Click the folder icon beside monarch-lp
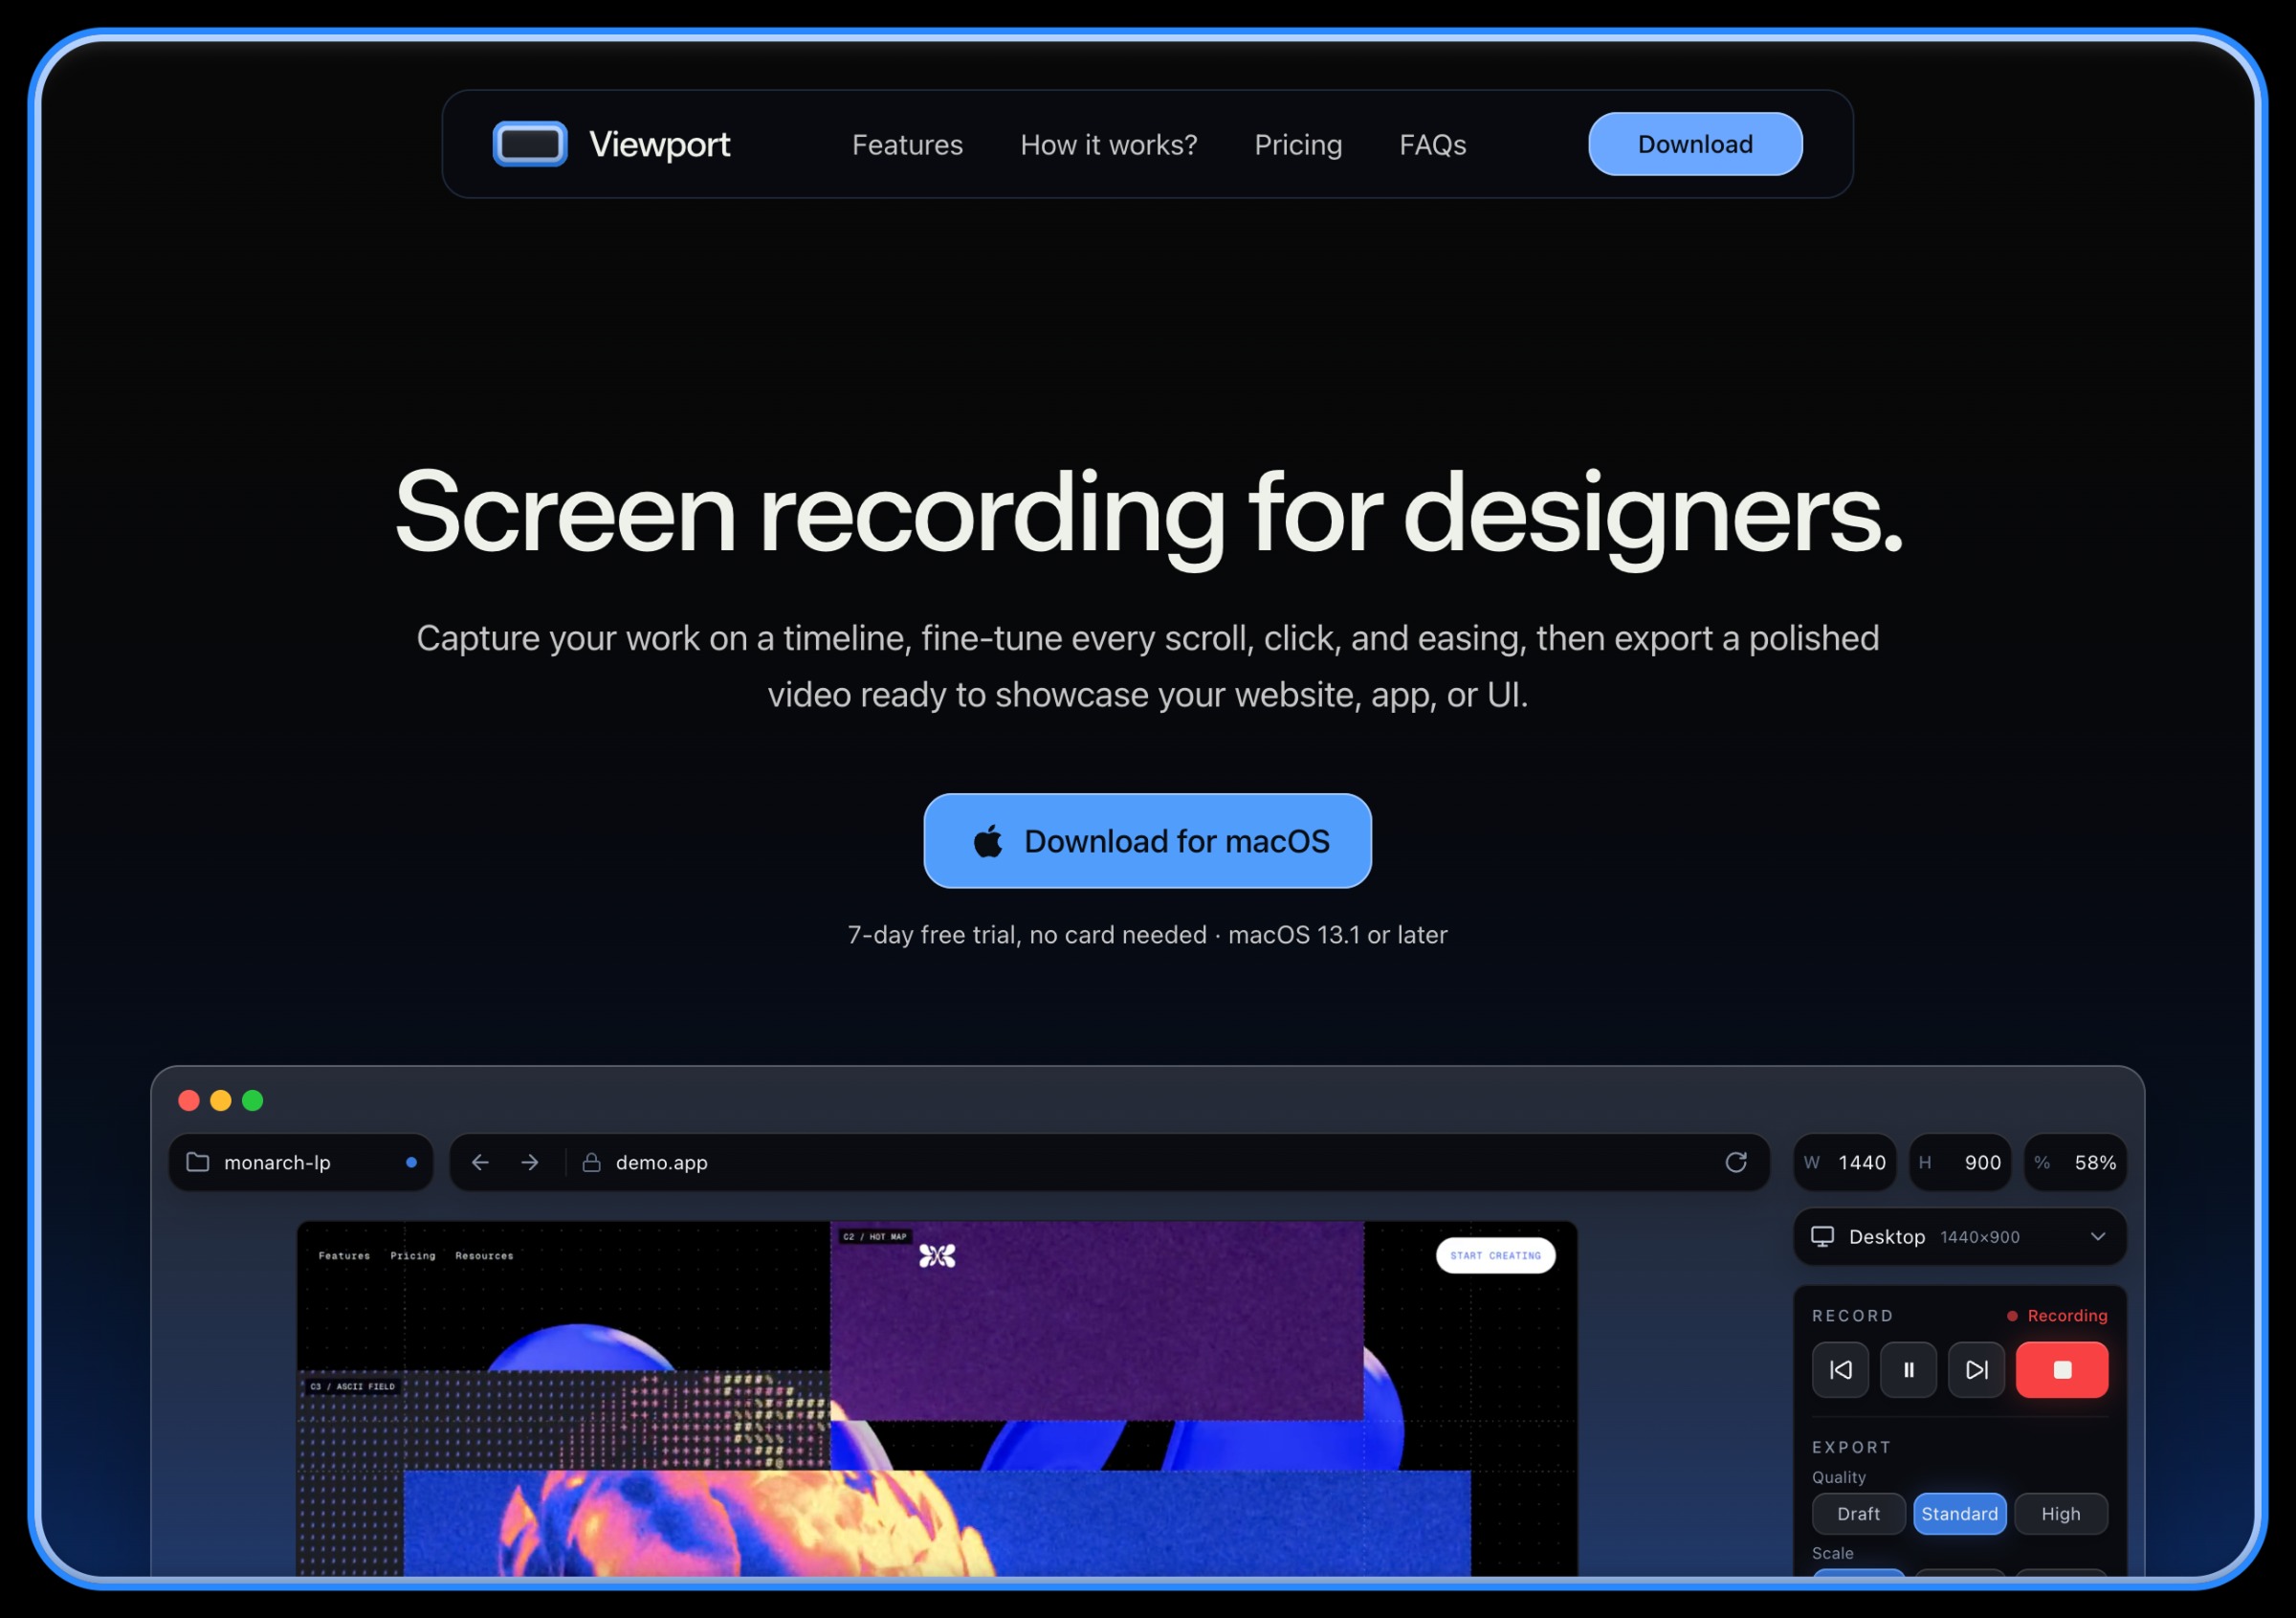The image size is (2296, 1618). tap(198, 1162)
